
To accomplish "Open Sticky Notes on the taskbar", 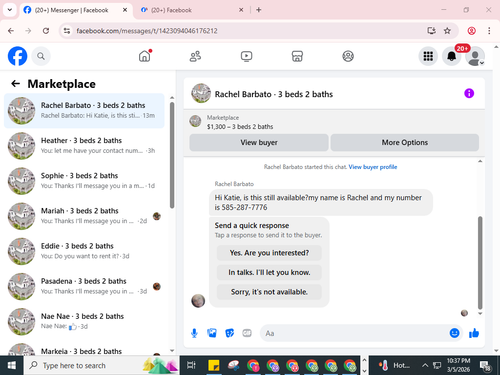I will (x=214, y=365).
